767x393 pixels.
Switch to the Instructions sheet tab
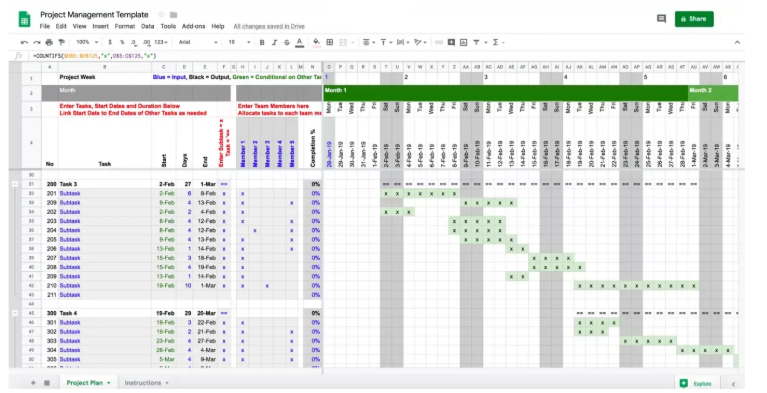[146, 383]
